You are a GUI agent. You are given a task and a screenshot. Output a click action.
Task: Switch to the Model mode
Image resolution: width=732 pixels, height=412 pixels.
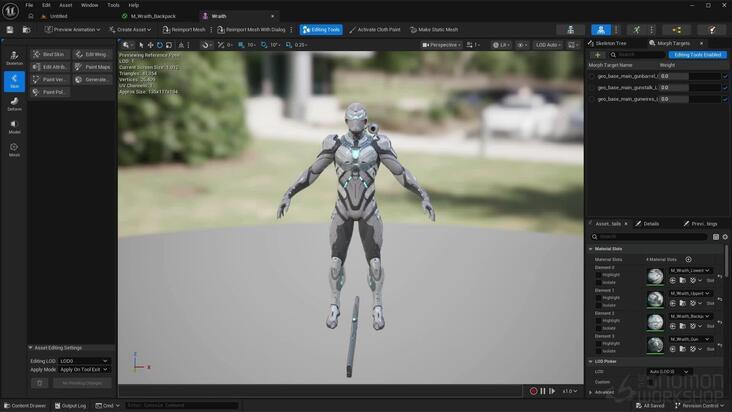pyautogui.click(x=14, y=126)
